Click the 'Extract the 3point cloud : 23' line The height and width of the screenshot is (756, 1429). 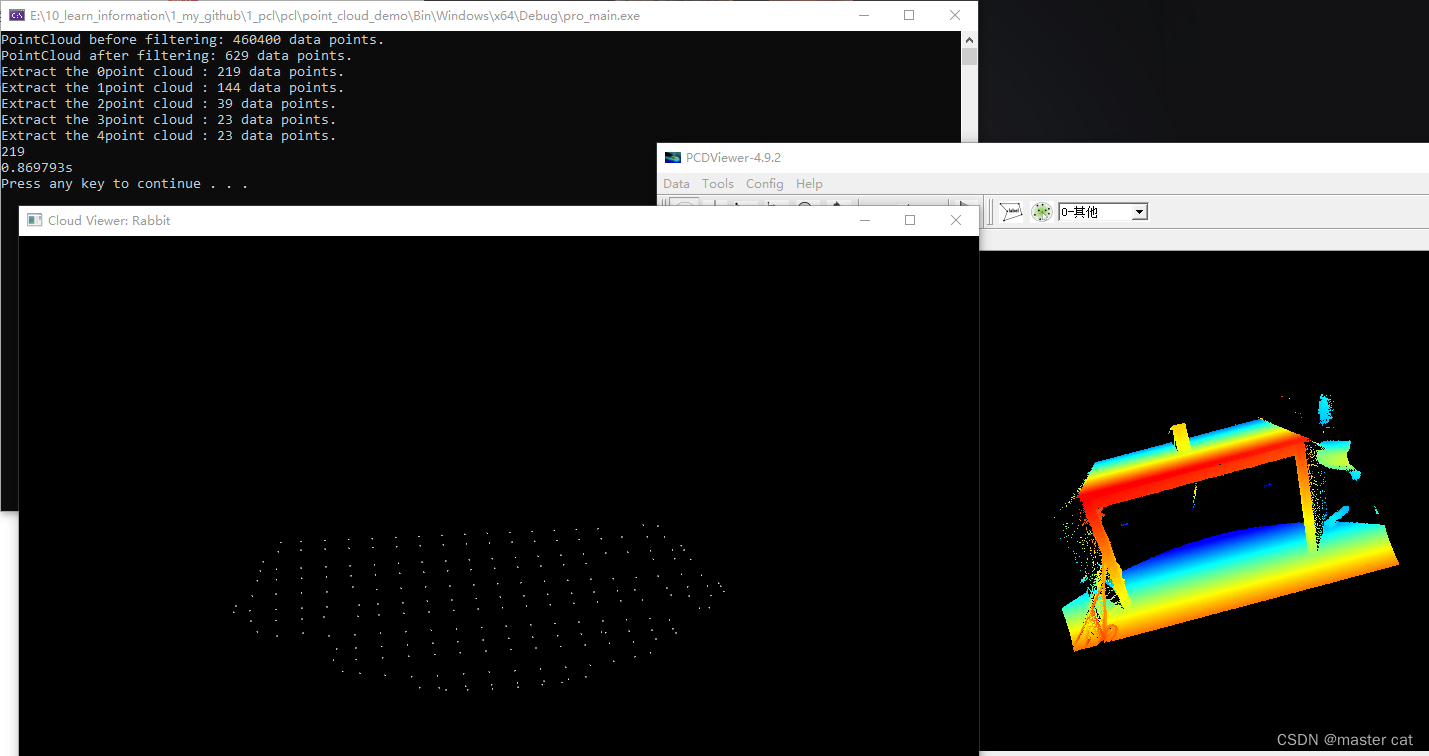coord(169,120)
